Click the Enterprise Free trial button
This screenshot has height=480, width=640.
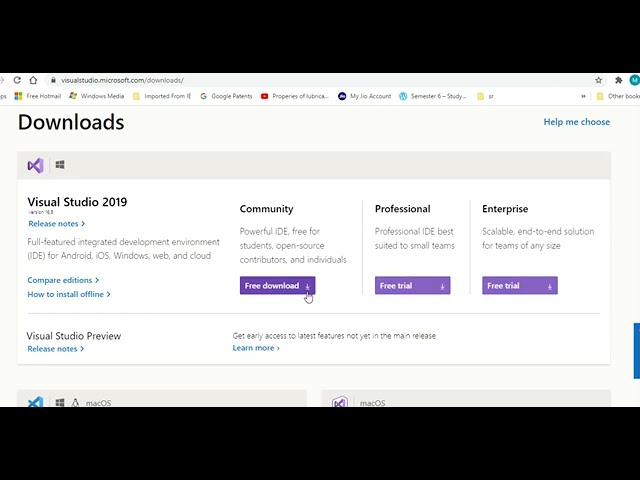point(520,285)
